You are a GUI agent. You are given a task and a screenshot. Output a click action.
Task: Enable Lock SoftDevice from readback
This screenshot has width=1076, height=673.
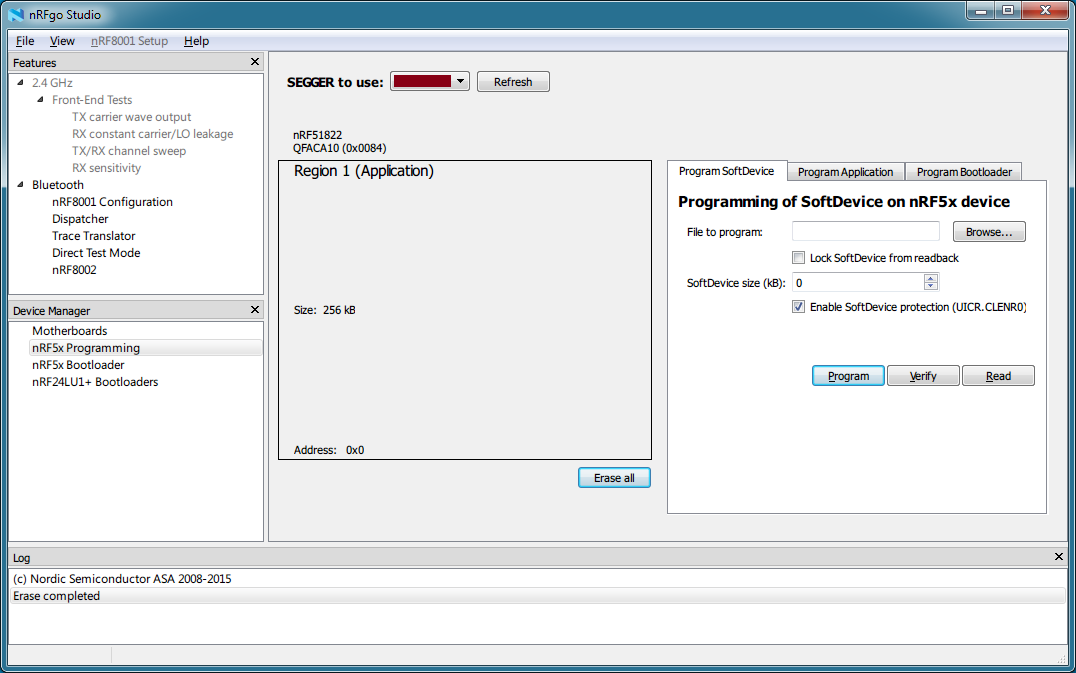(x=798, y=258)
